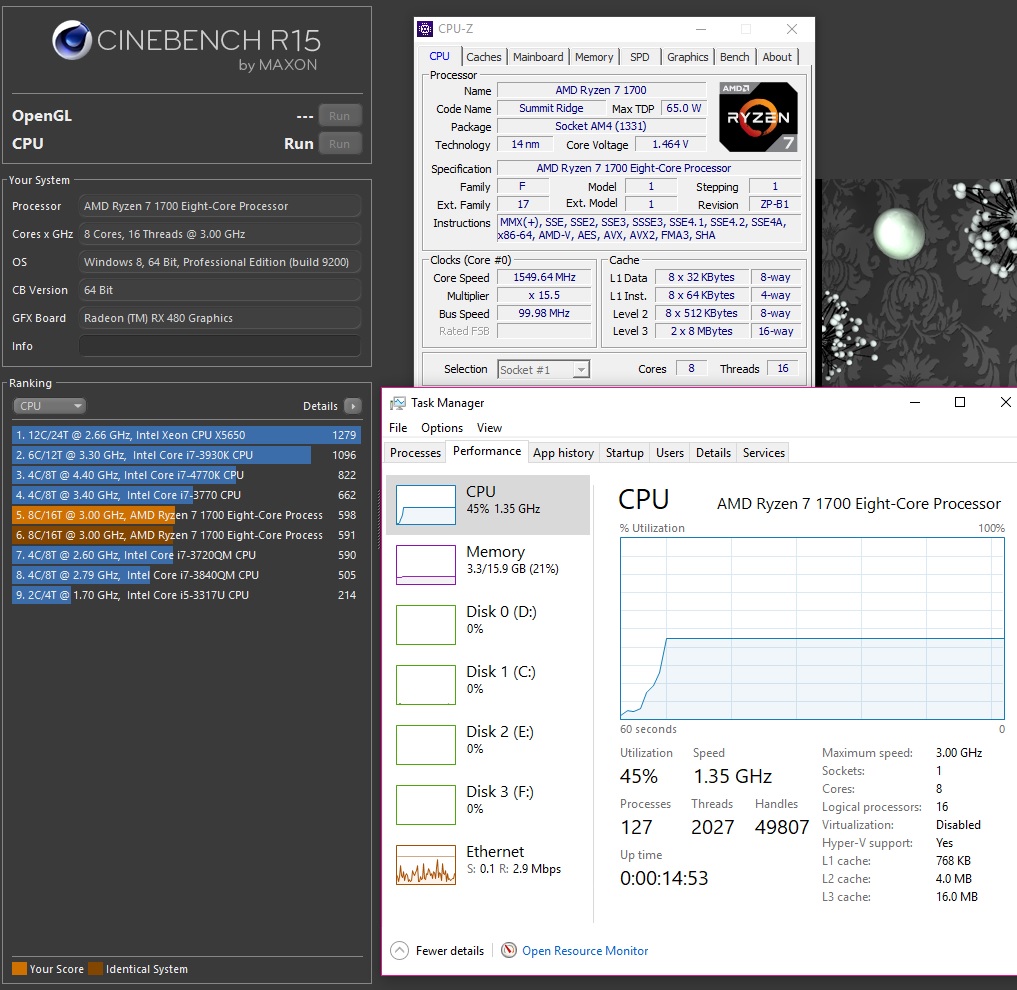1017x990 pixels.
Task: Select Ethernet in Task Manager sidebar
Action: 488,864
